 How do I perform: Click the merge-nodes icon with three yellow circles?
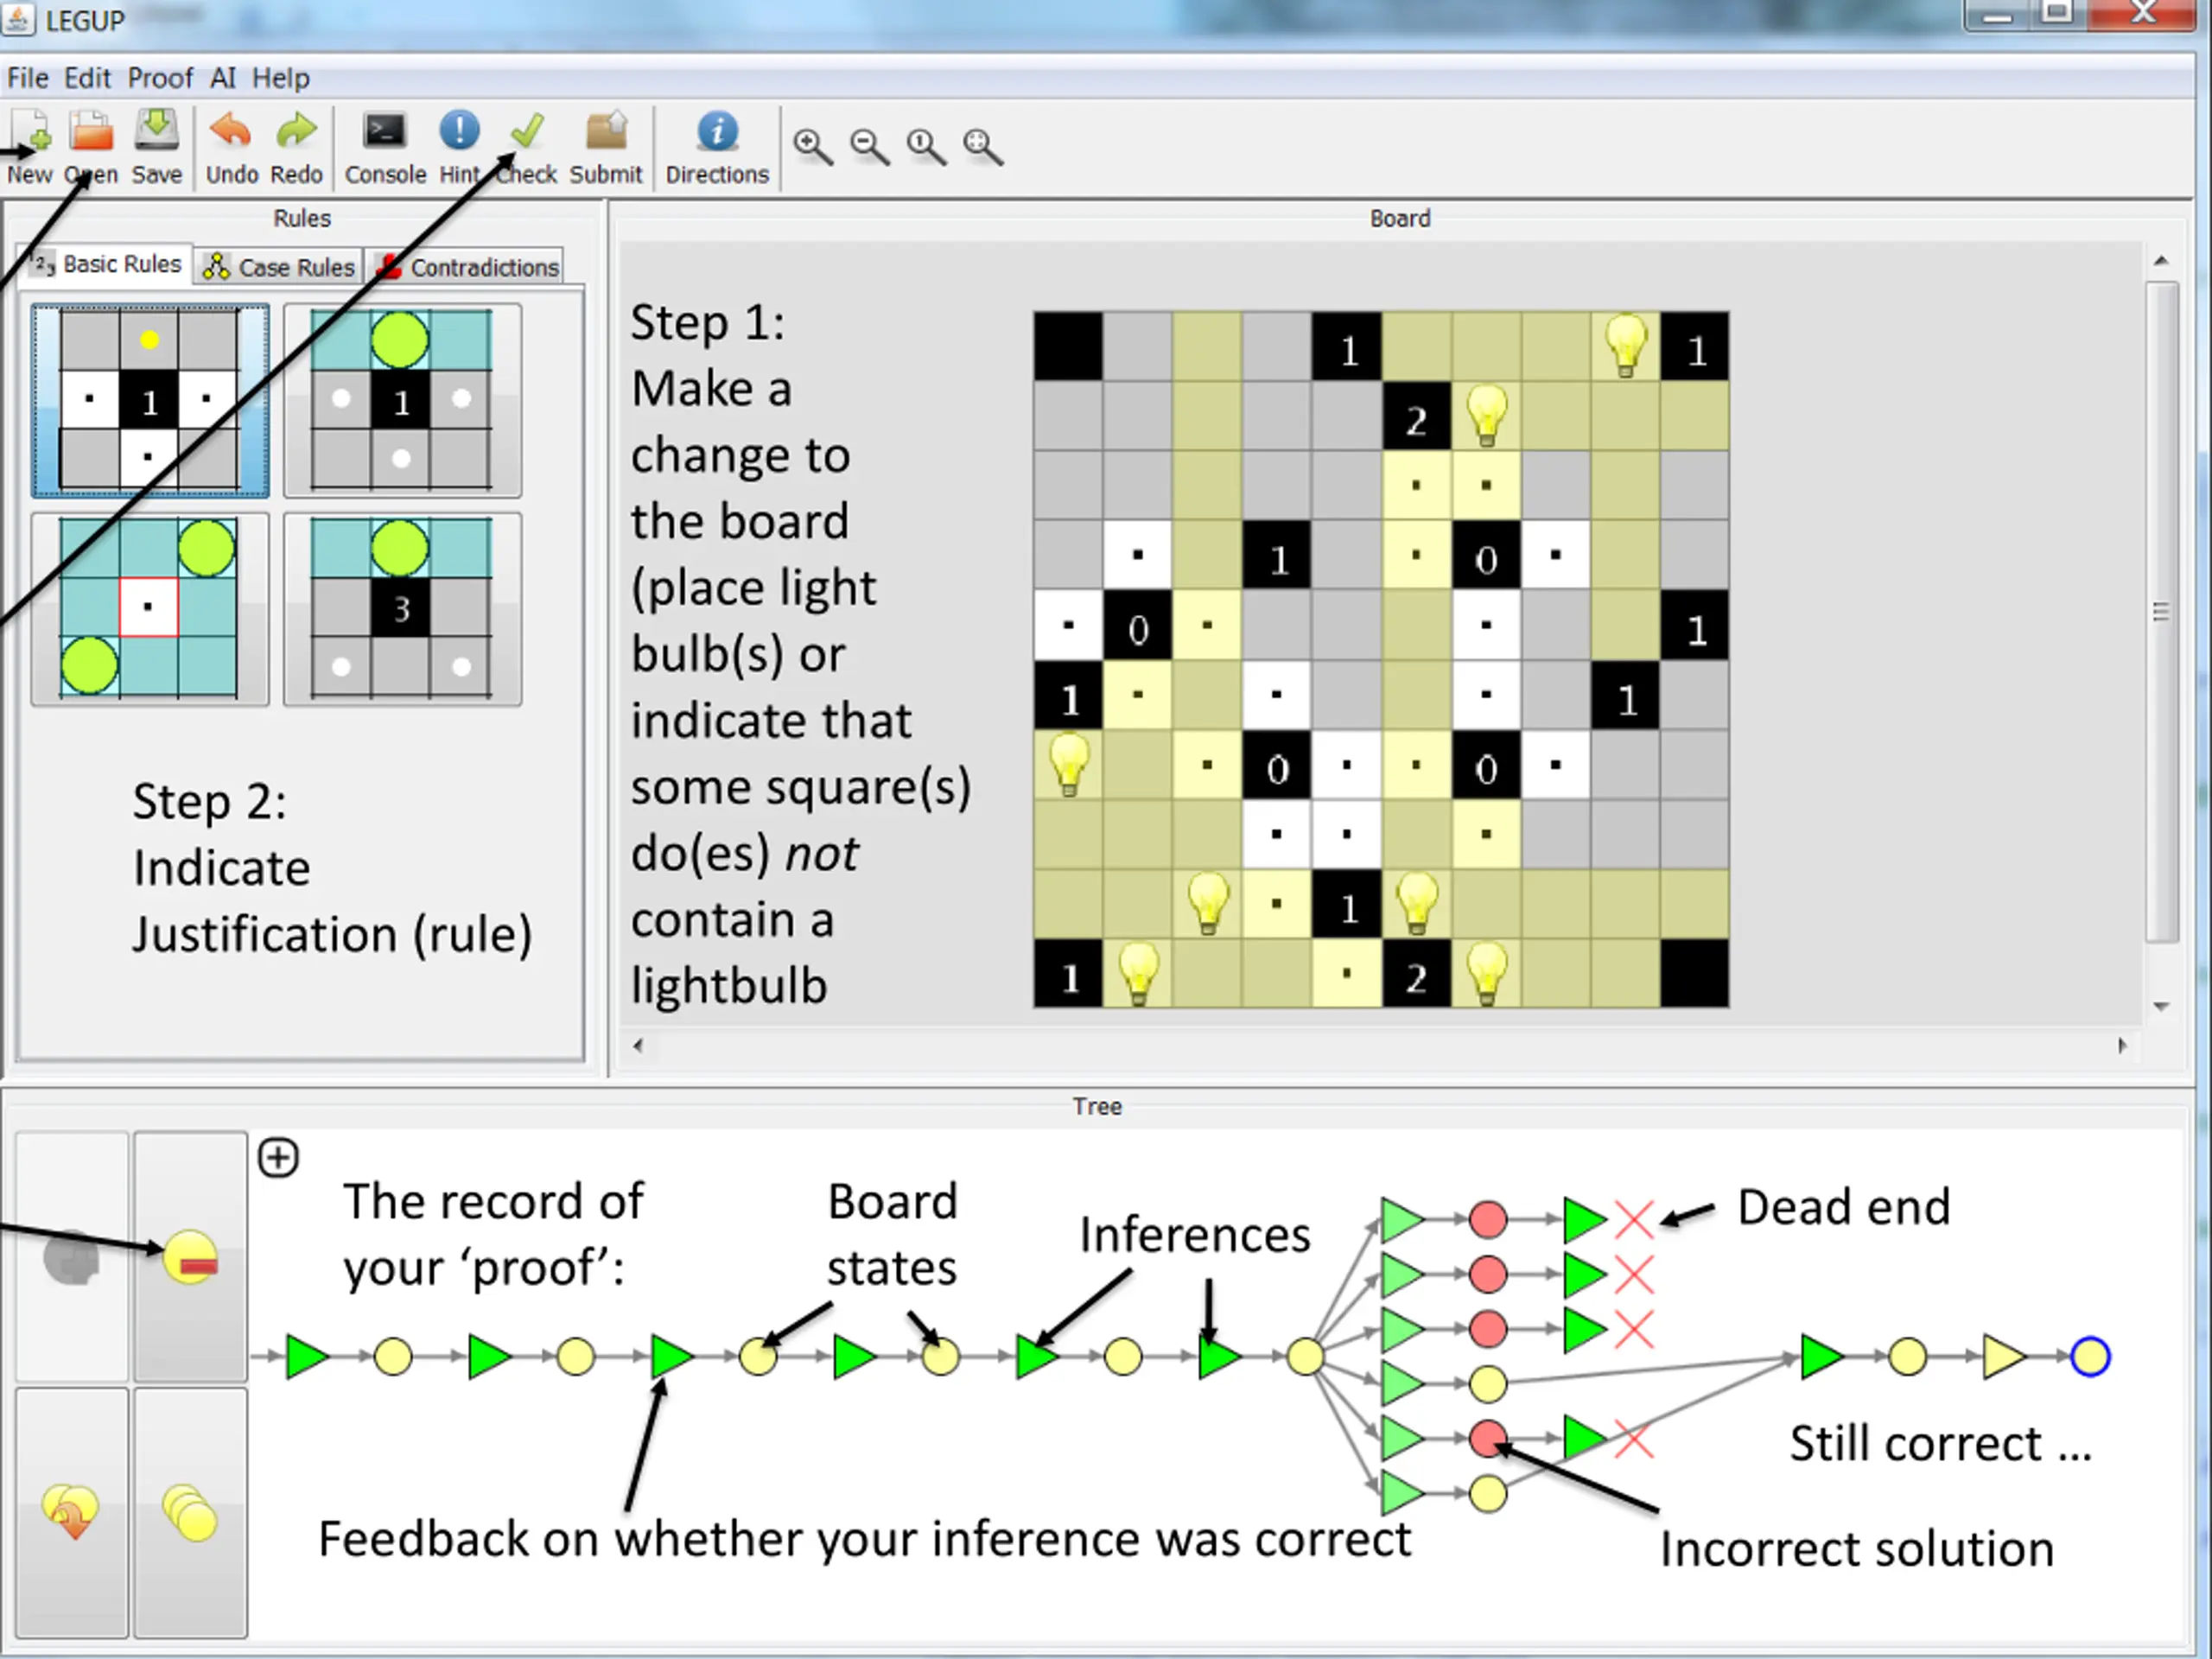(x=190, y=1513)
